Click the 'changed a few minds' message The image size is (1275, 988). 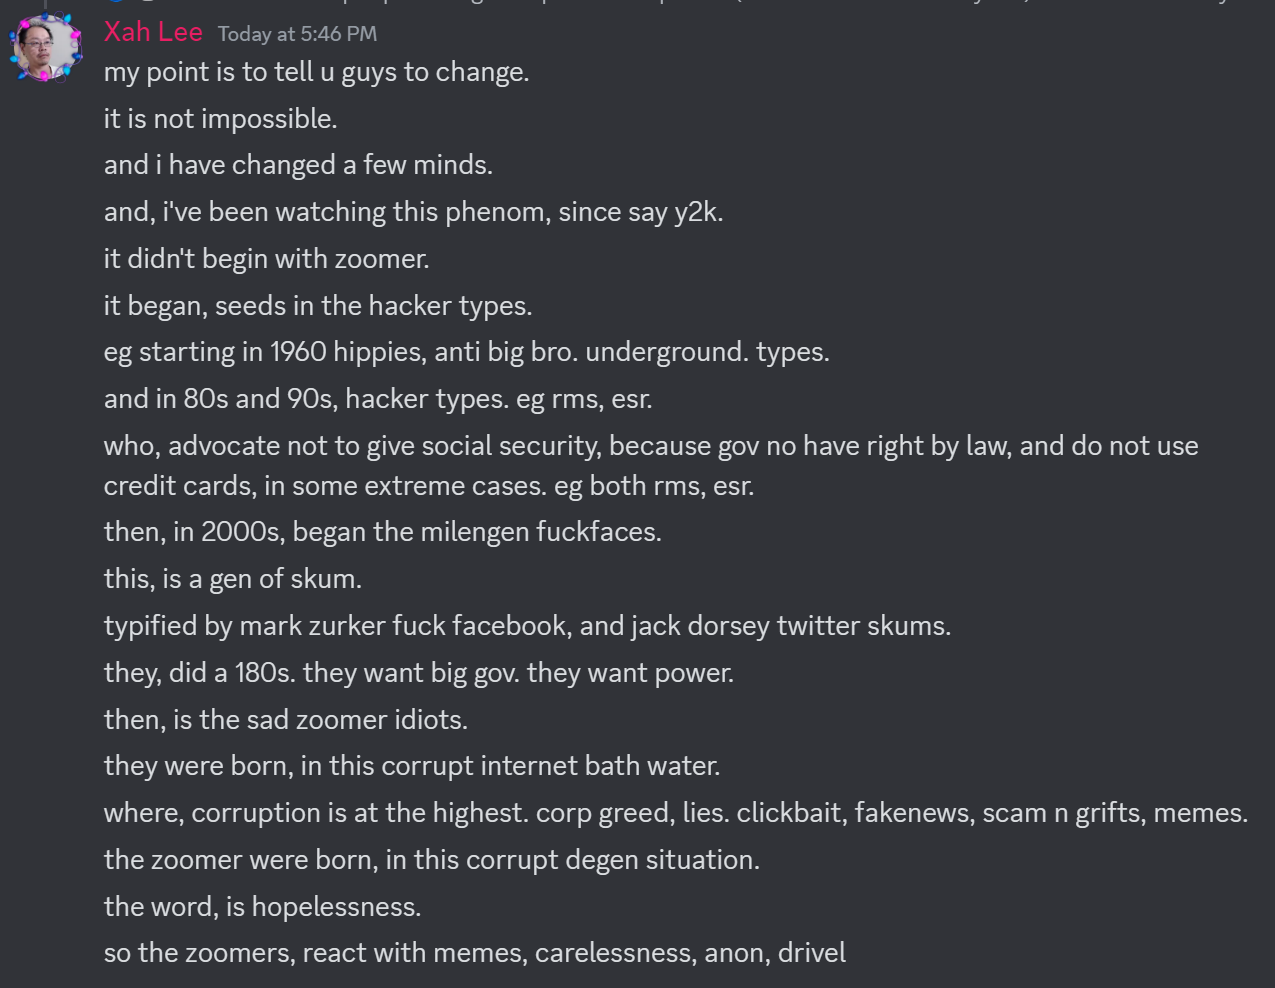coord(298,165)
